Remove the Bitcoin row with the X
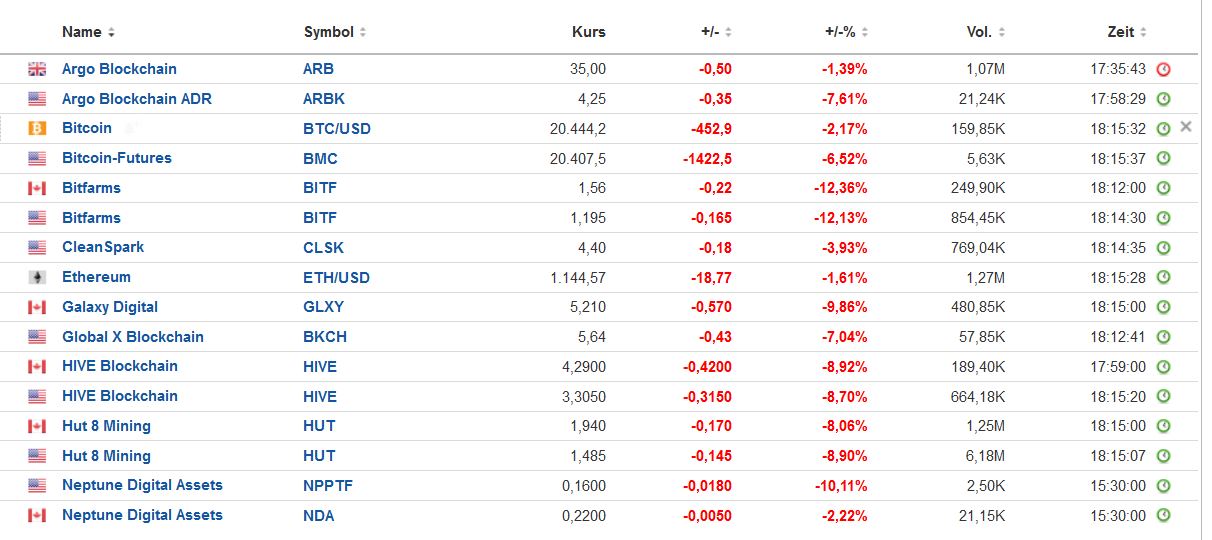1212x540 pixels. pos(1186,127)
